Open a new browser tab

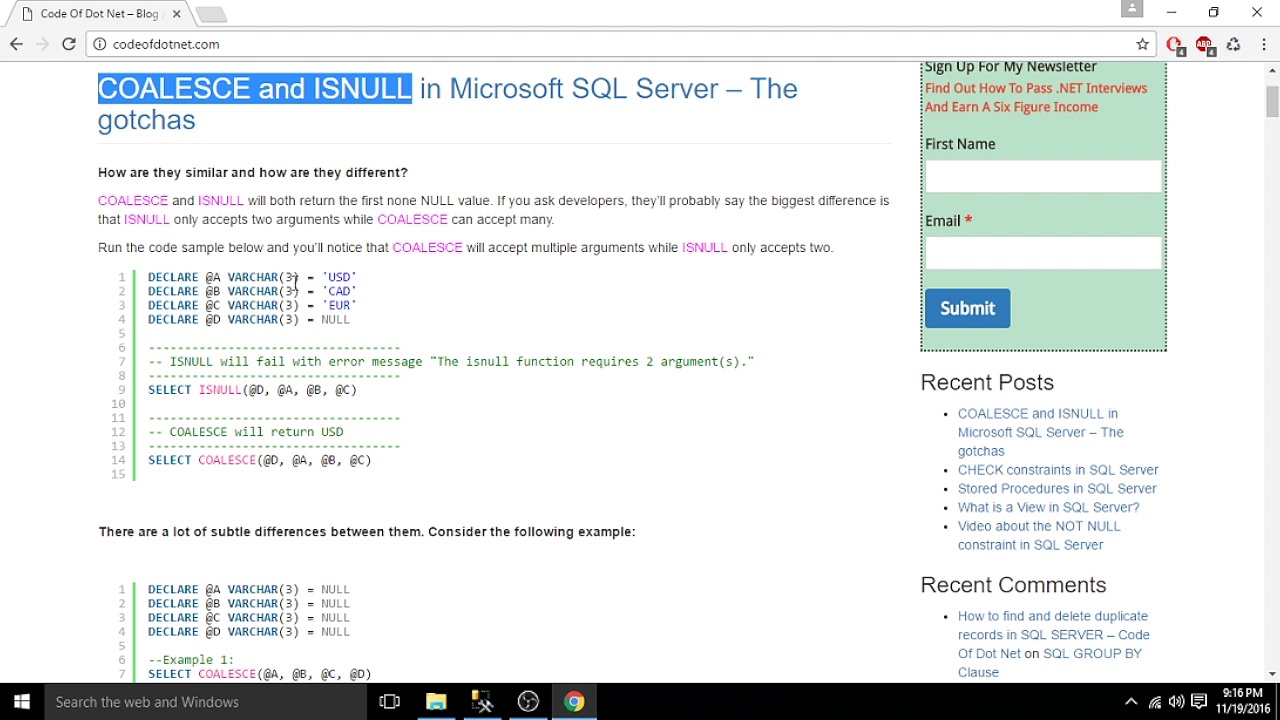point(211,14)
